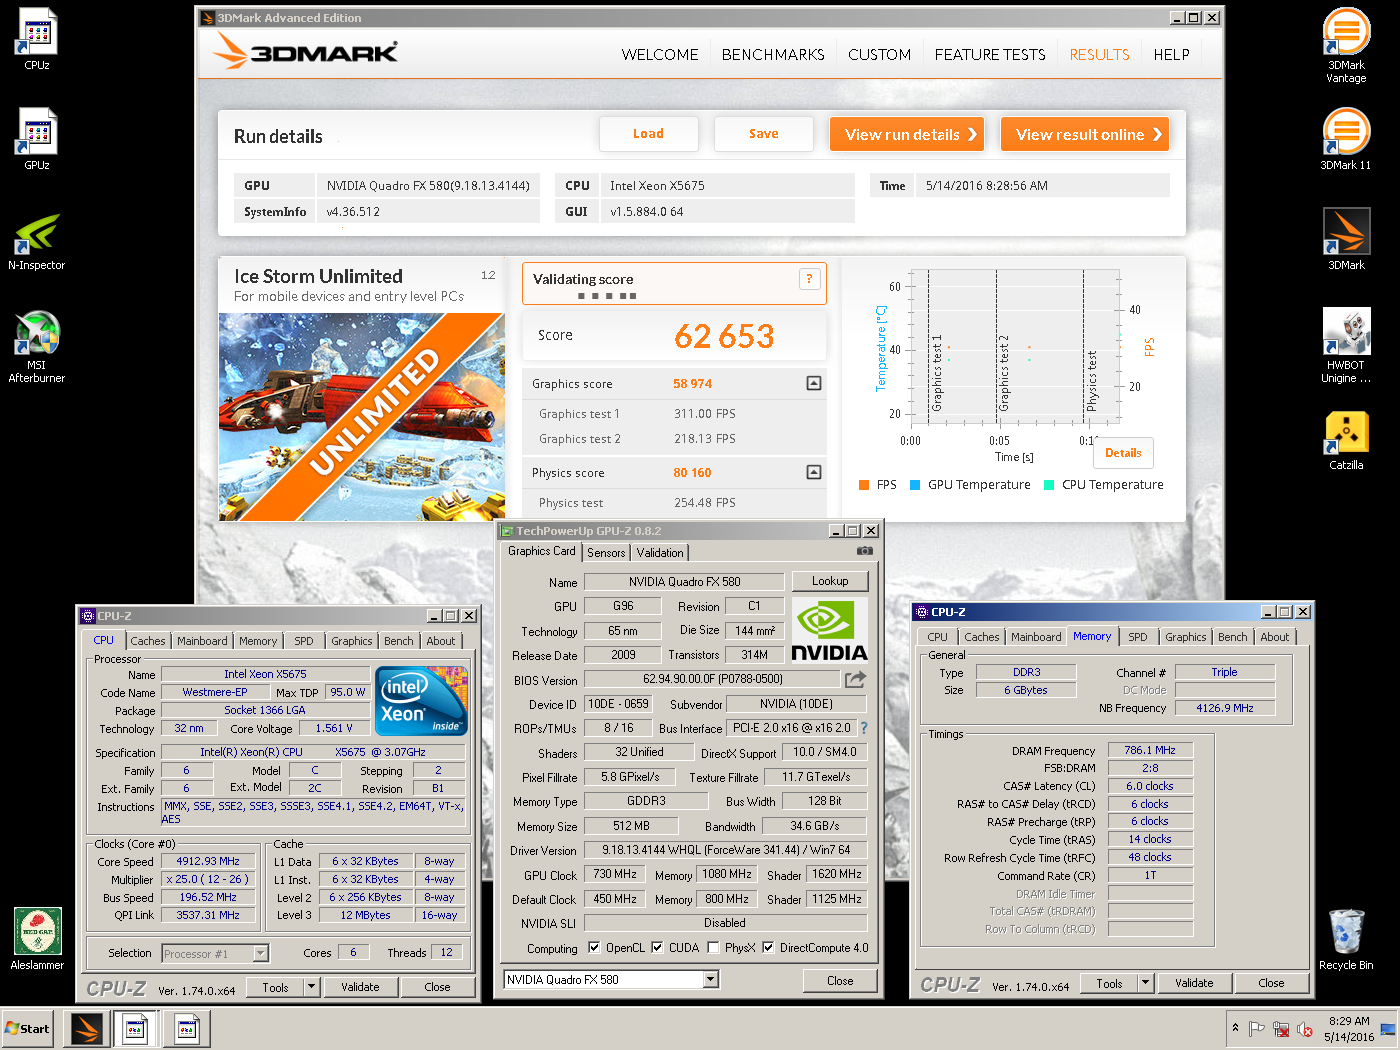Collapse the Physics score section
Image resolution: width=1400 pixels, height=1050 pixels.
coord(814,472)
